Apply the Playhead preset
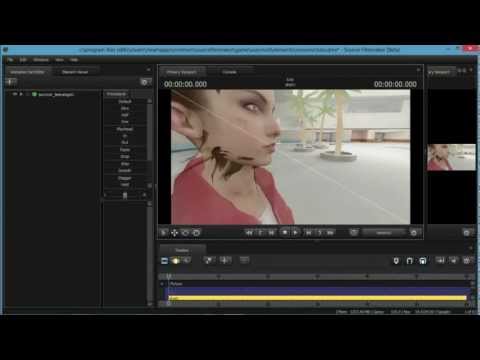 tap(125, 129)
